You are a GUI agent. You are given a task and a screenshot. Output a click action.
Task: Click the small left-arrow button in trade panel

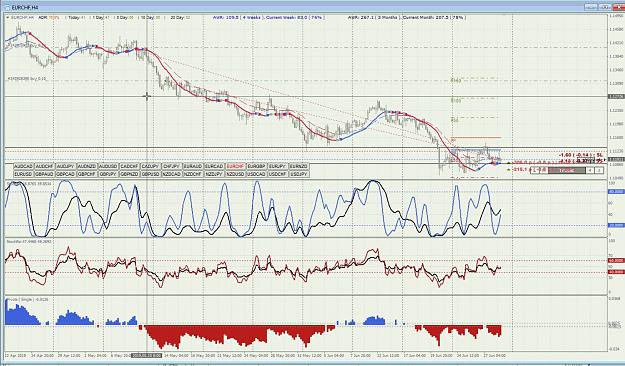click(x=590, y=170)
